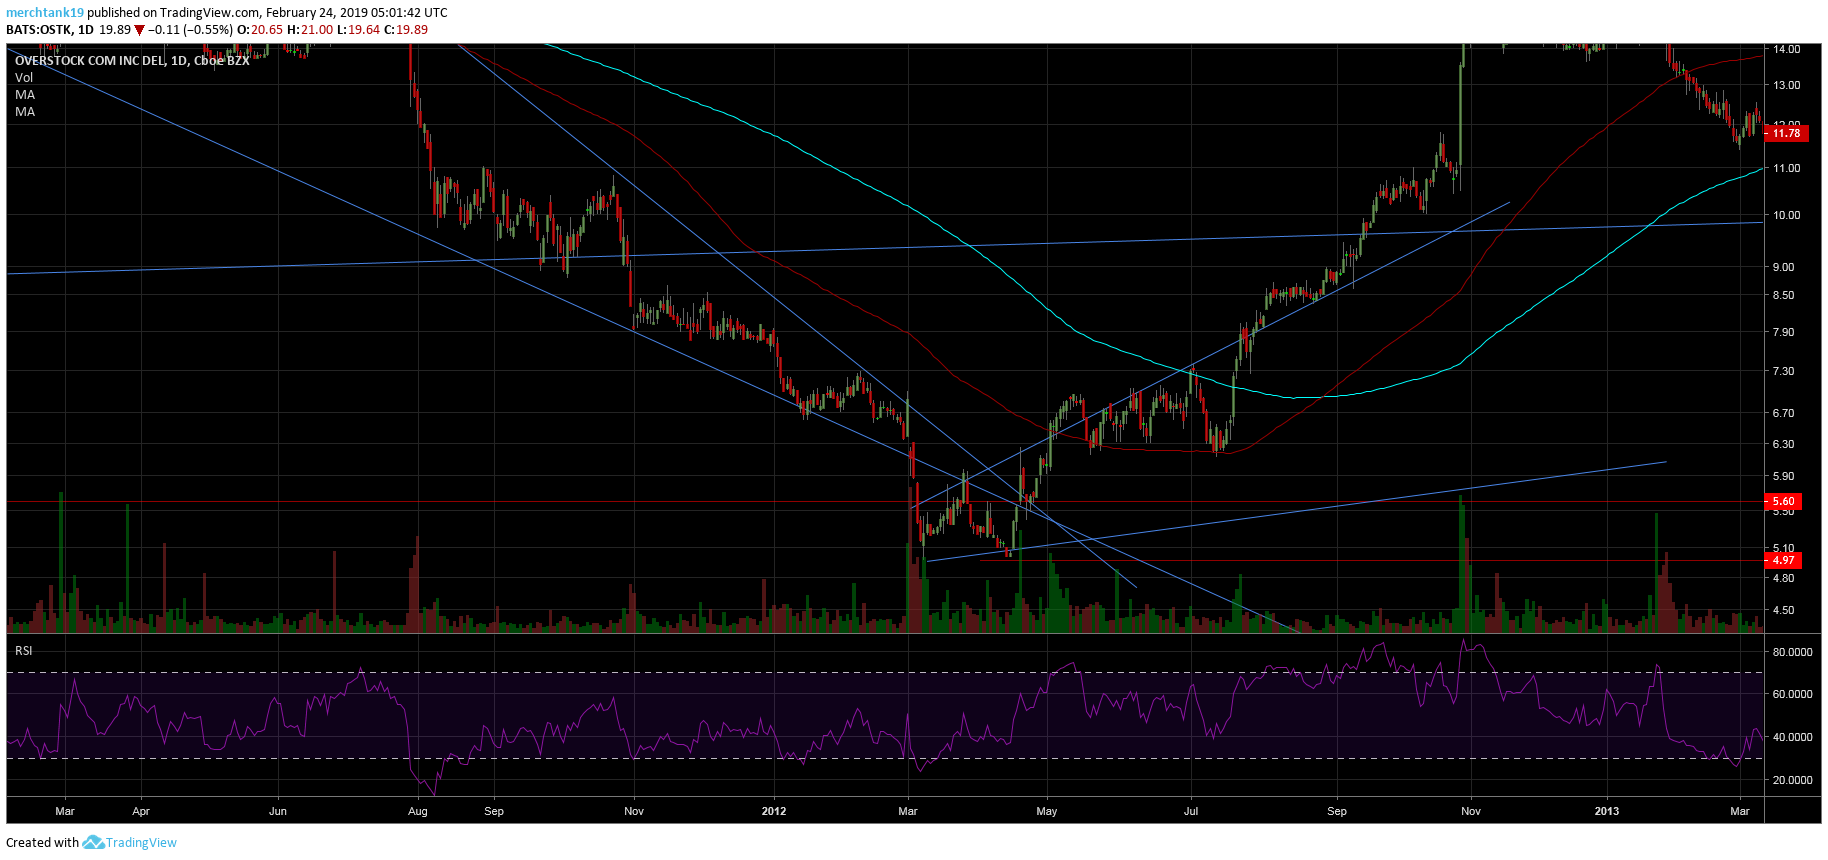Image resolution: width=1828 pixels, height=860 pixels.
Task: Click the 80.0000 RSI axis value
Action: 1792,652
